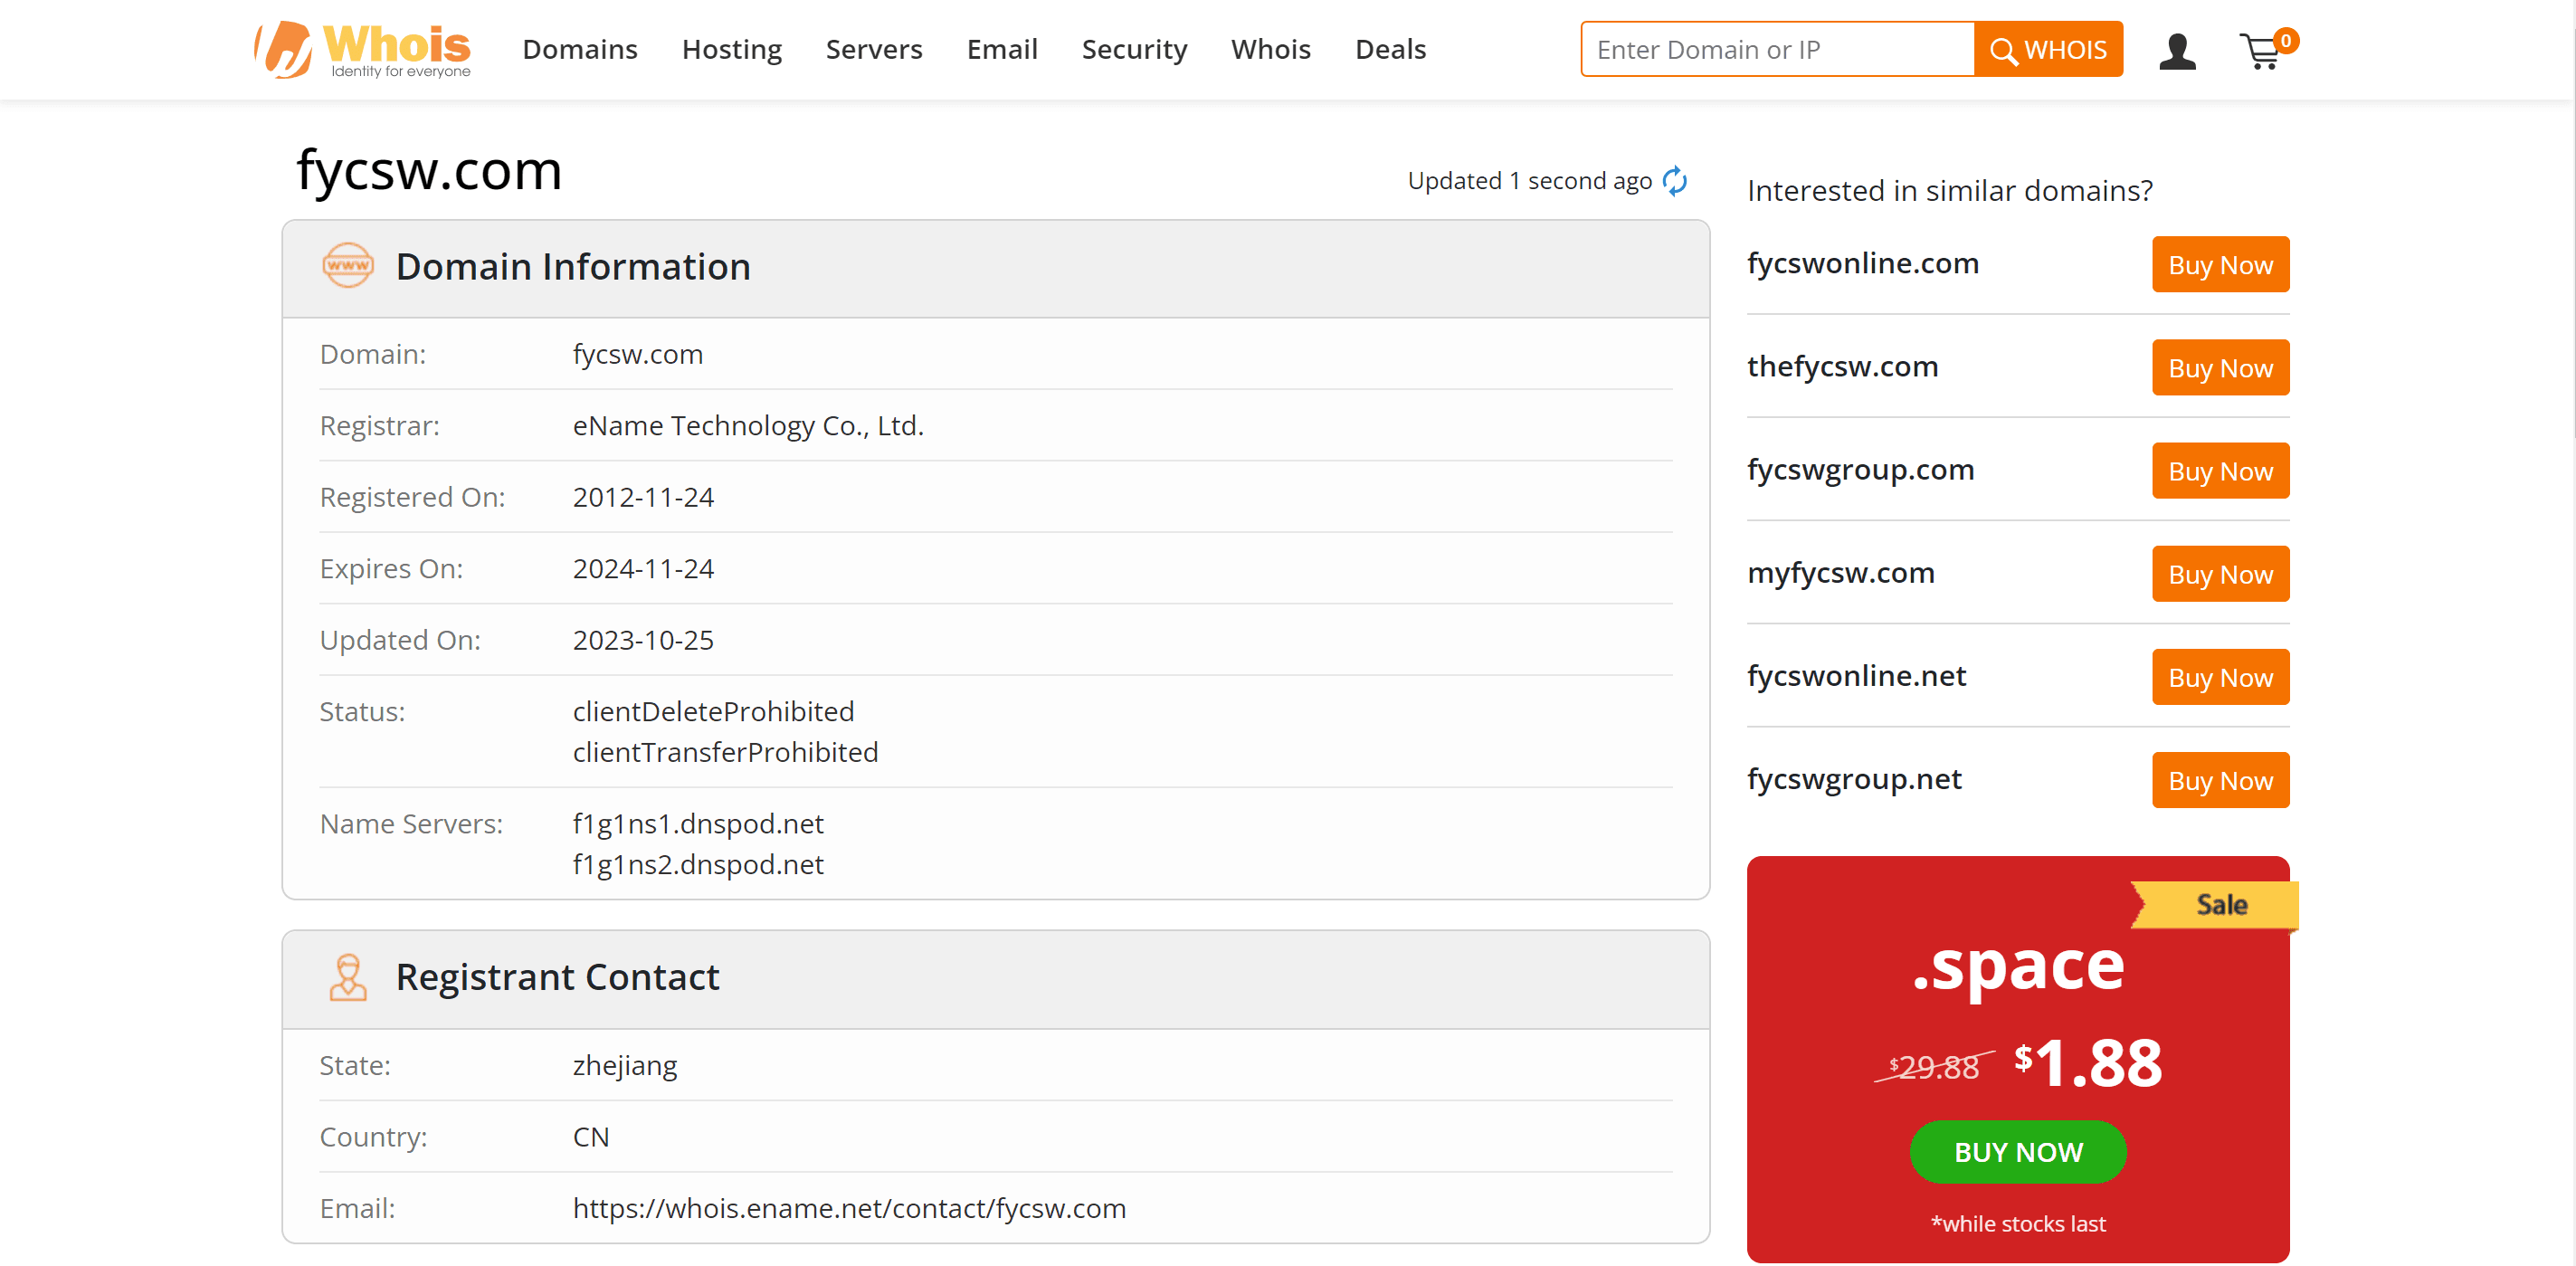Image resolution: width=2576 pixels, height=1266 pixels.
Task: Select the Security menu tab
Action: click(x=1136, y=49)
